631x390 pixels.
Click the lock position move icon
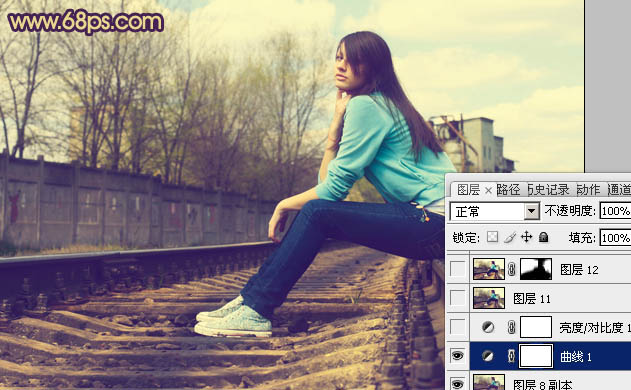pyautogui.click(x=526, y=237)
